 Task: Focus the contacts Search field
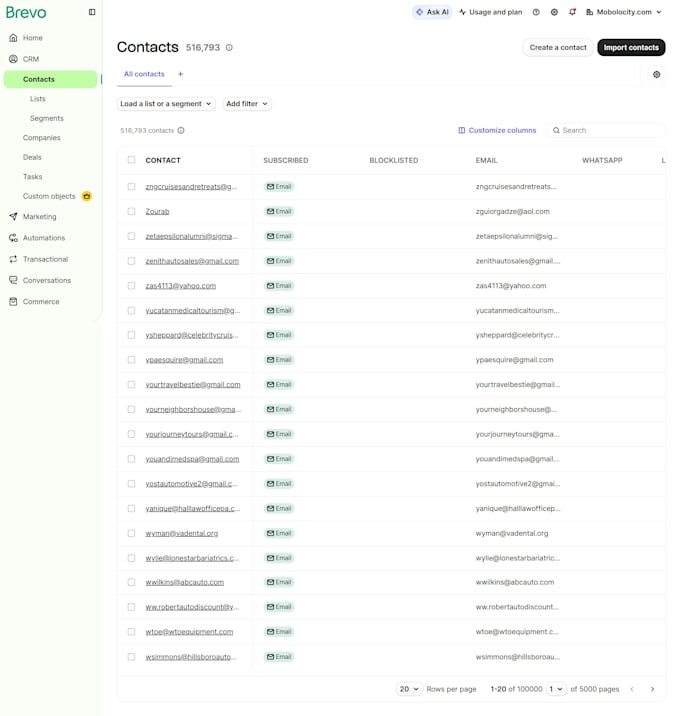tap(606, 131)
